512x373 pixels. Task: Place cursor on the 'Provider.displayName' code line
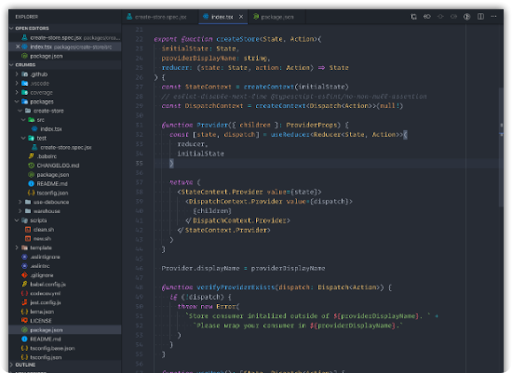(x=243, y=268)
